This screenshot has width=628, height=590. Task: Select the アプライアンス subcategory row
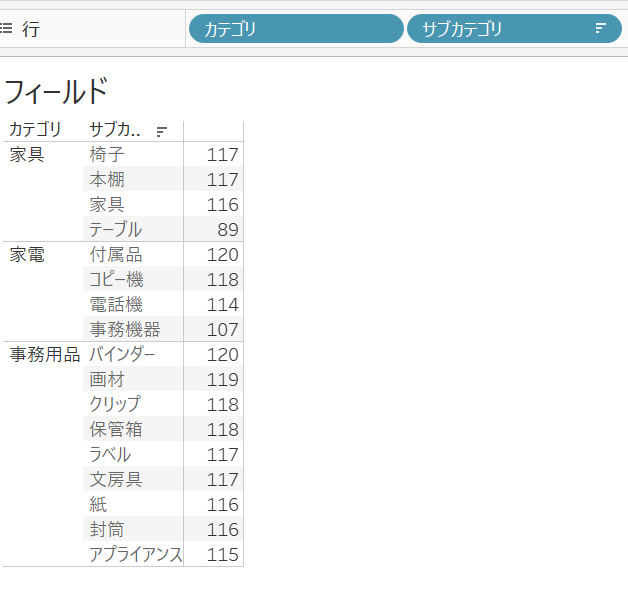[x=135, y=554]
